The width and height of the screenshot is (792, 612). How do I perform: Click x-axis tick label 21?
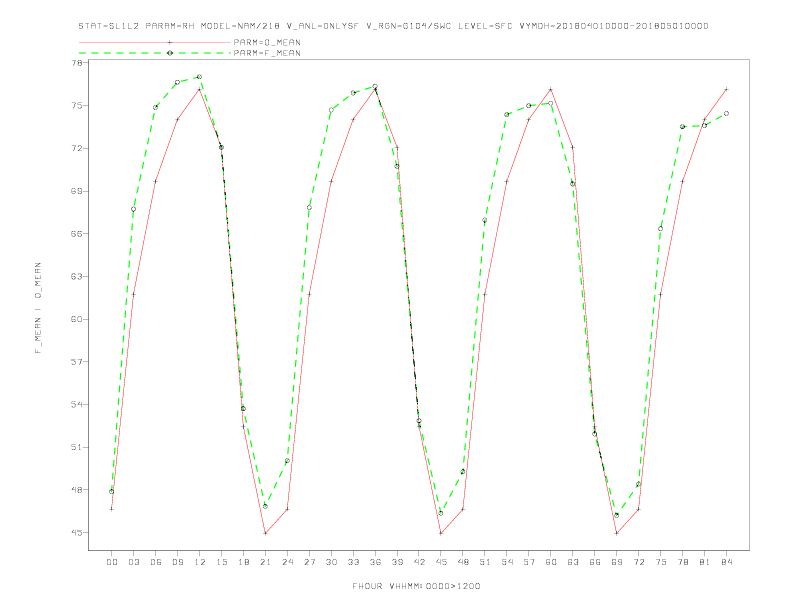[x=265, y=562]
